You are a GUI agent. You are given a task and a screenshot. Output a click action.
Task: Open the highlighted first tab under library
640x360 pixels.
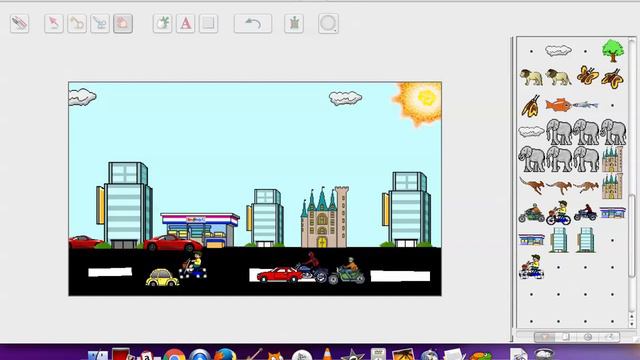pyautogui.click(x=545, y=337)
